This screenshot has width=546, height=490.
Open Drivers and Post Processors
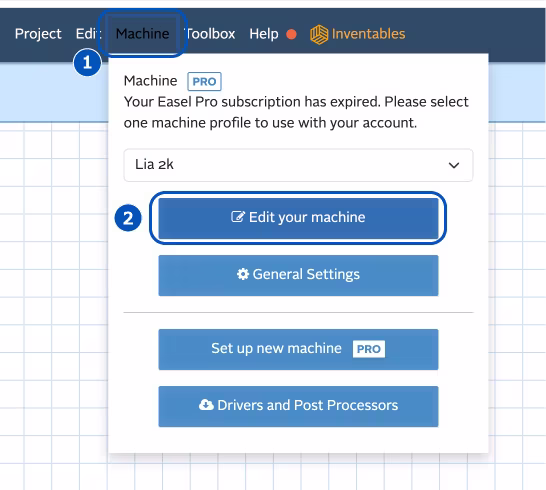(x=298, y=406)
